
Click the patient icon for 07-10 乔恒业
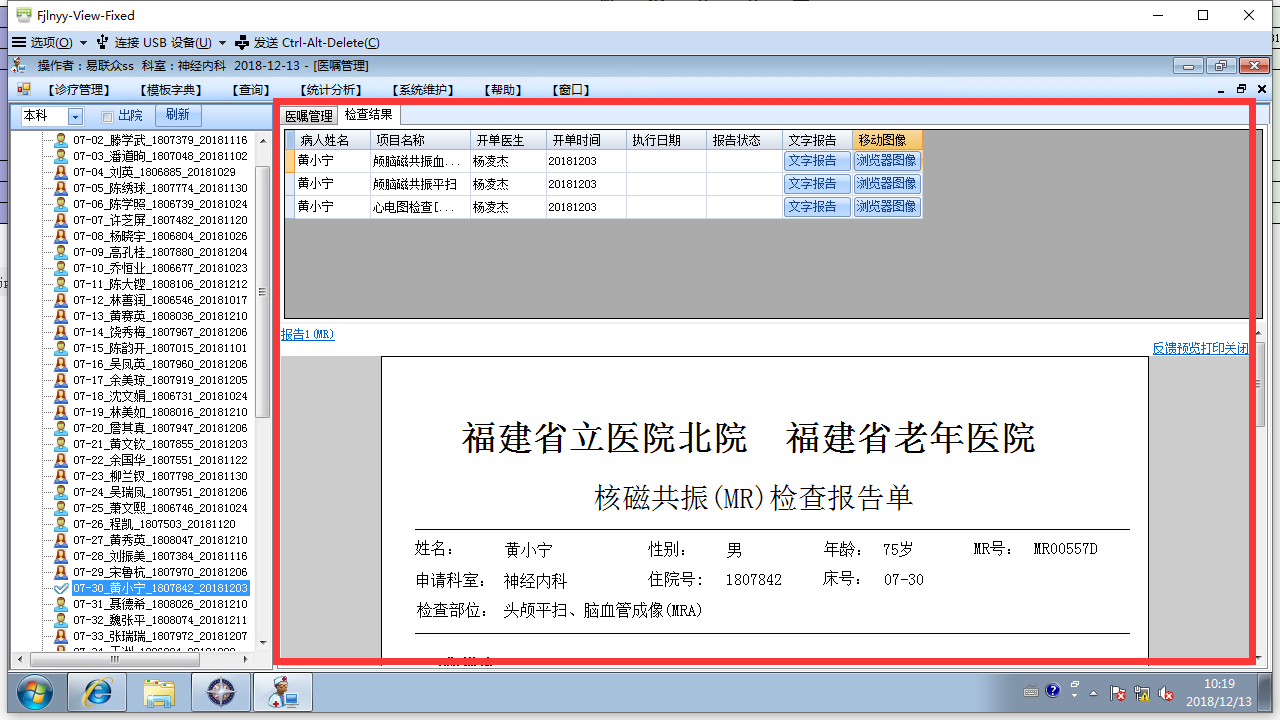61,268
